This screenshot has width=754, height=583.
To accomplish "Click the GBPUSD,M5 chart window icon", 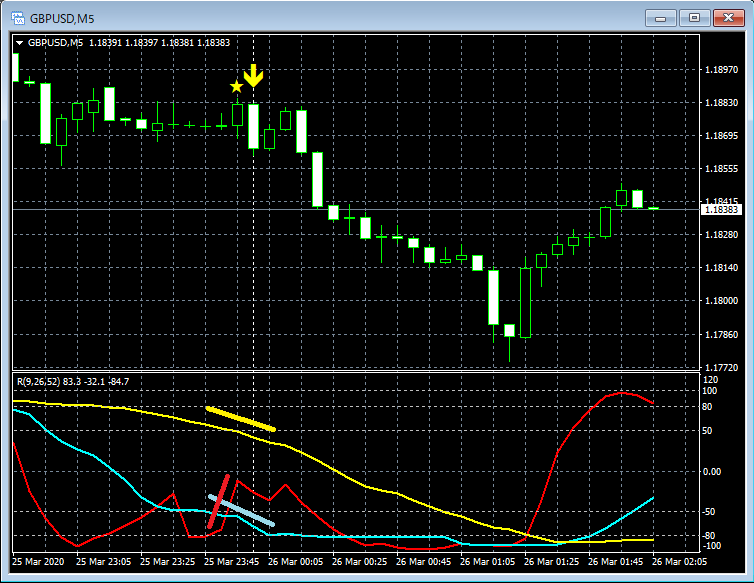I will point(18,19).
